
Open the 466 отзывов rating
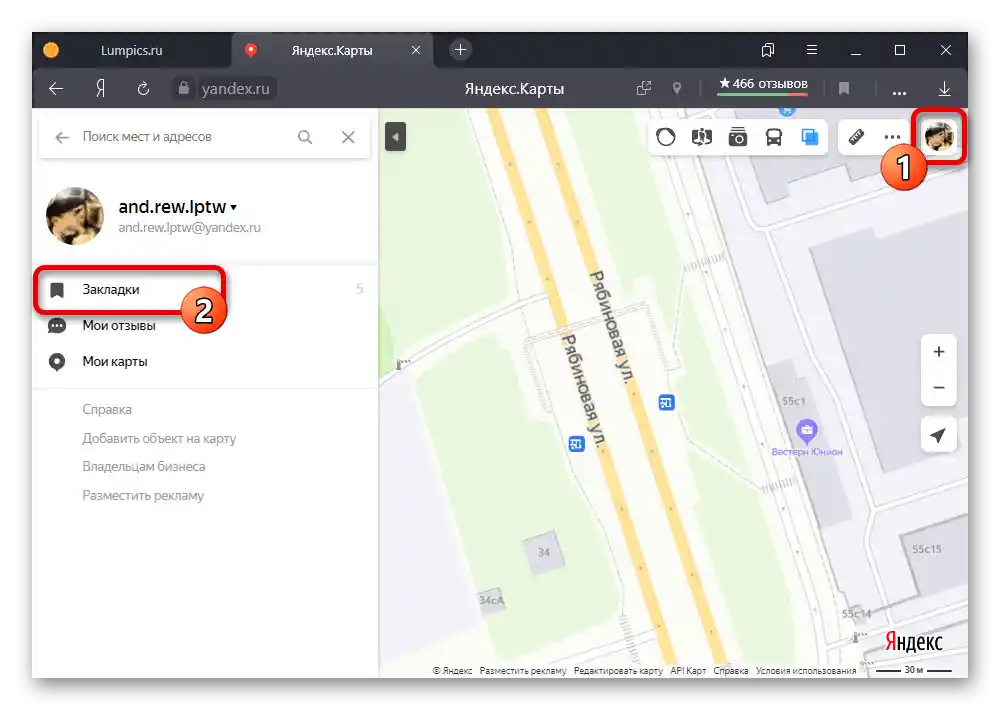[x=763, y=84]
